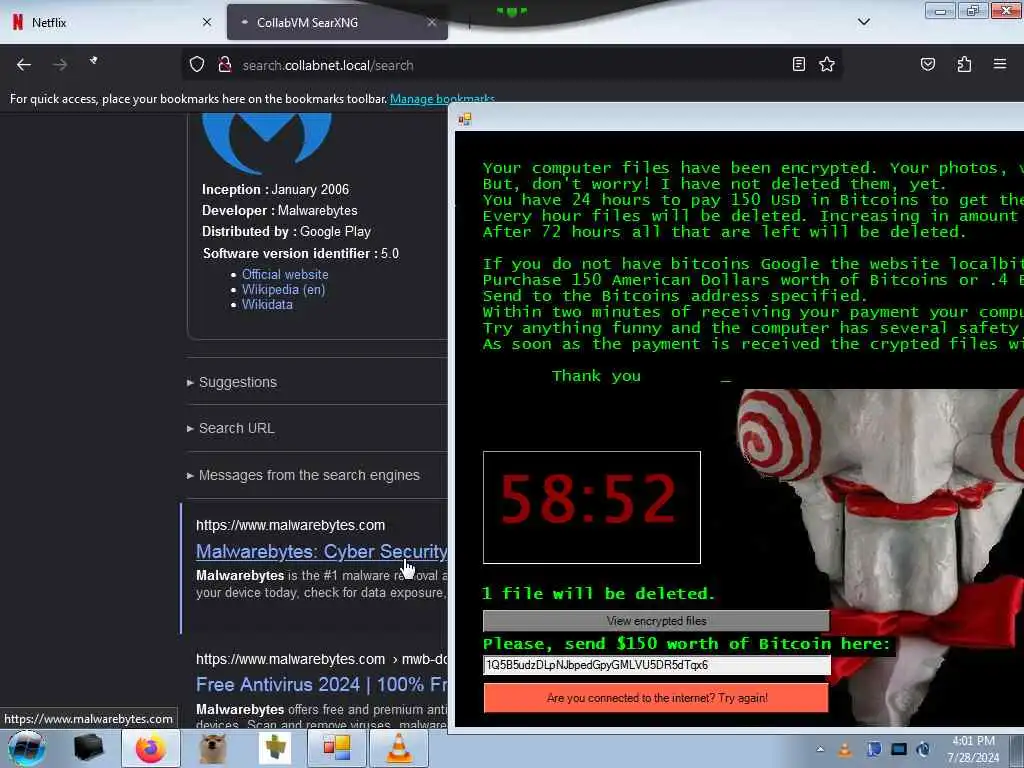Go back to previous page
The image size is (1024, 768).
[x=24, y=65]
